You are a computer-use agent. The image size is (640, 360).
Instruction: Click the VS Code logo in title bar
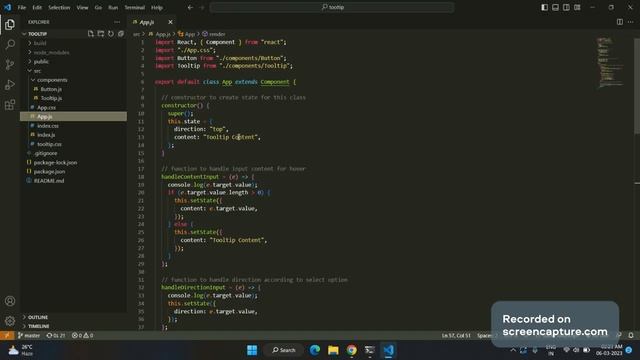pos(7,7)
